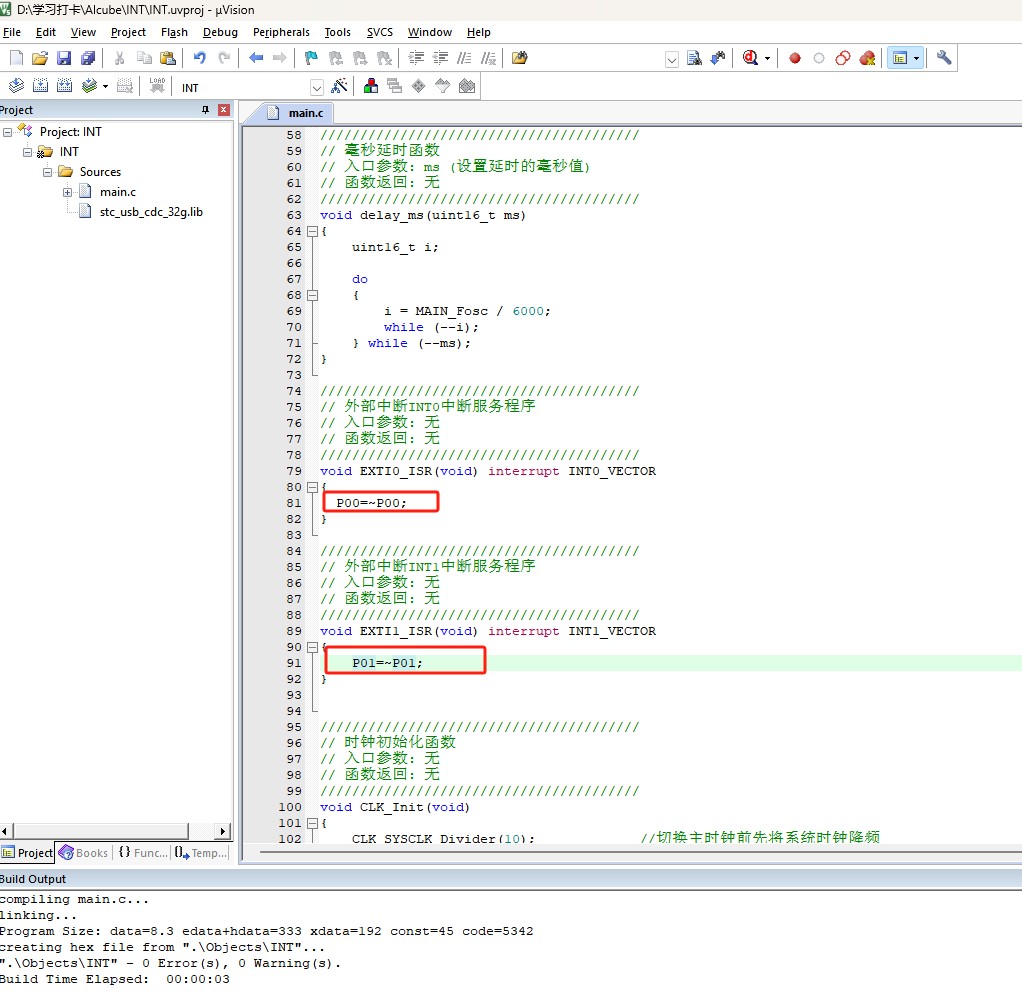1022x992 pixels.
Task: Save the current file
Action: point(64,58)
